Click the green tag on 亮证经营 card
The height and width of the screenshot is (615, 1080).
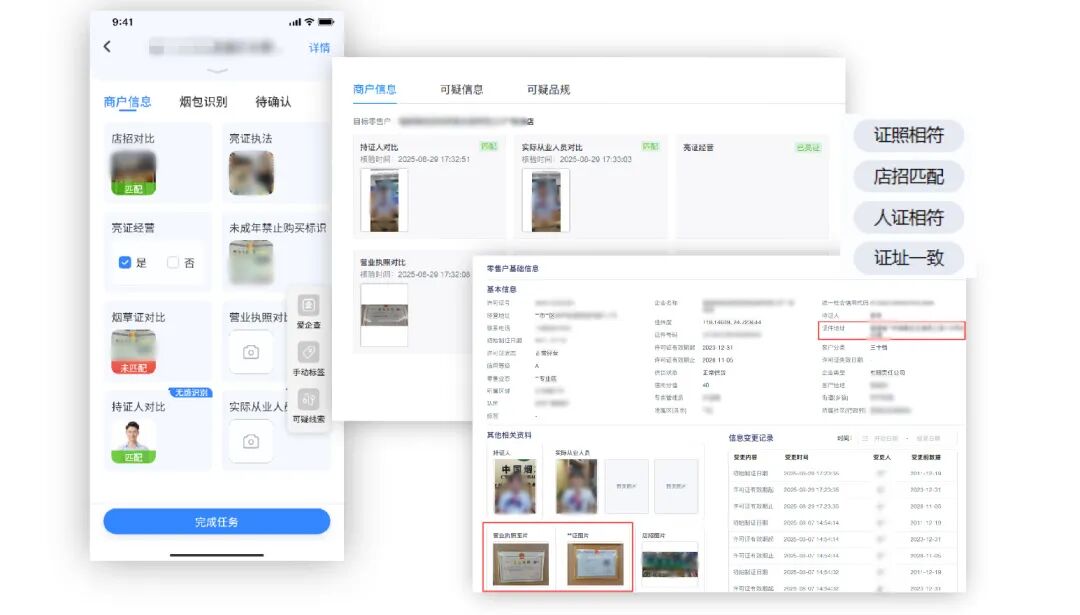tap(808, 147)
